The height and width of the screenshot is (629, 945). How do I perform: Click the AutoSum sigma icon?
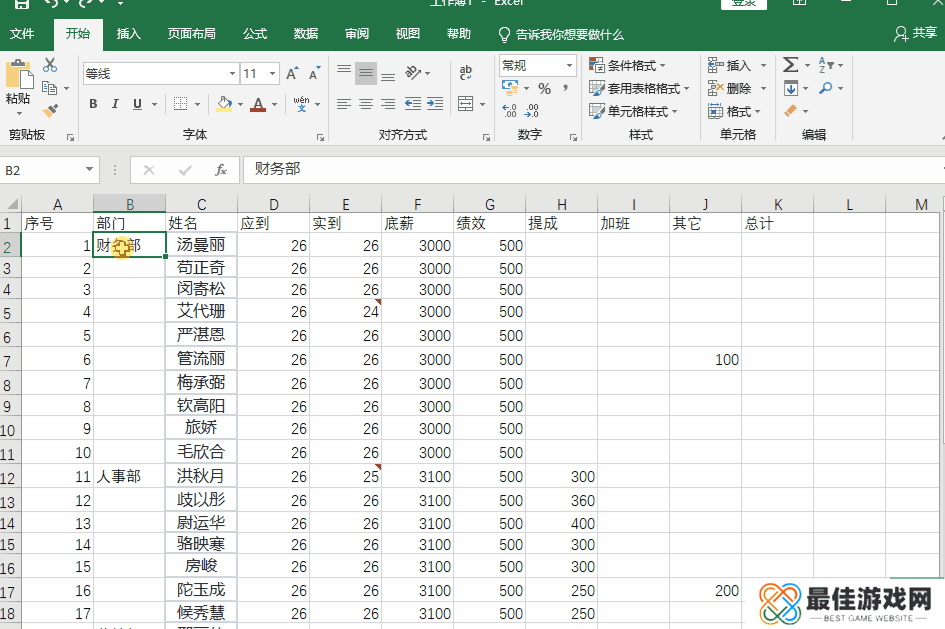(x=790, y=65)
